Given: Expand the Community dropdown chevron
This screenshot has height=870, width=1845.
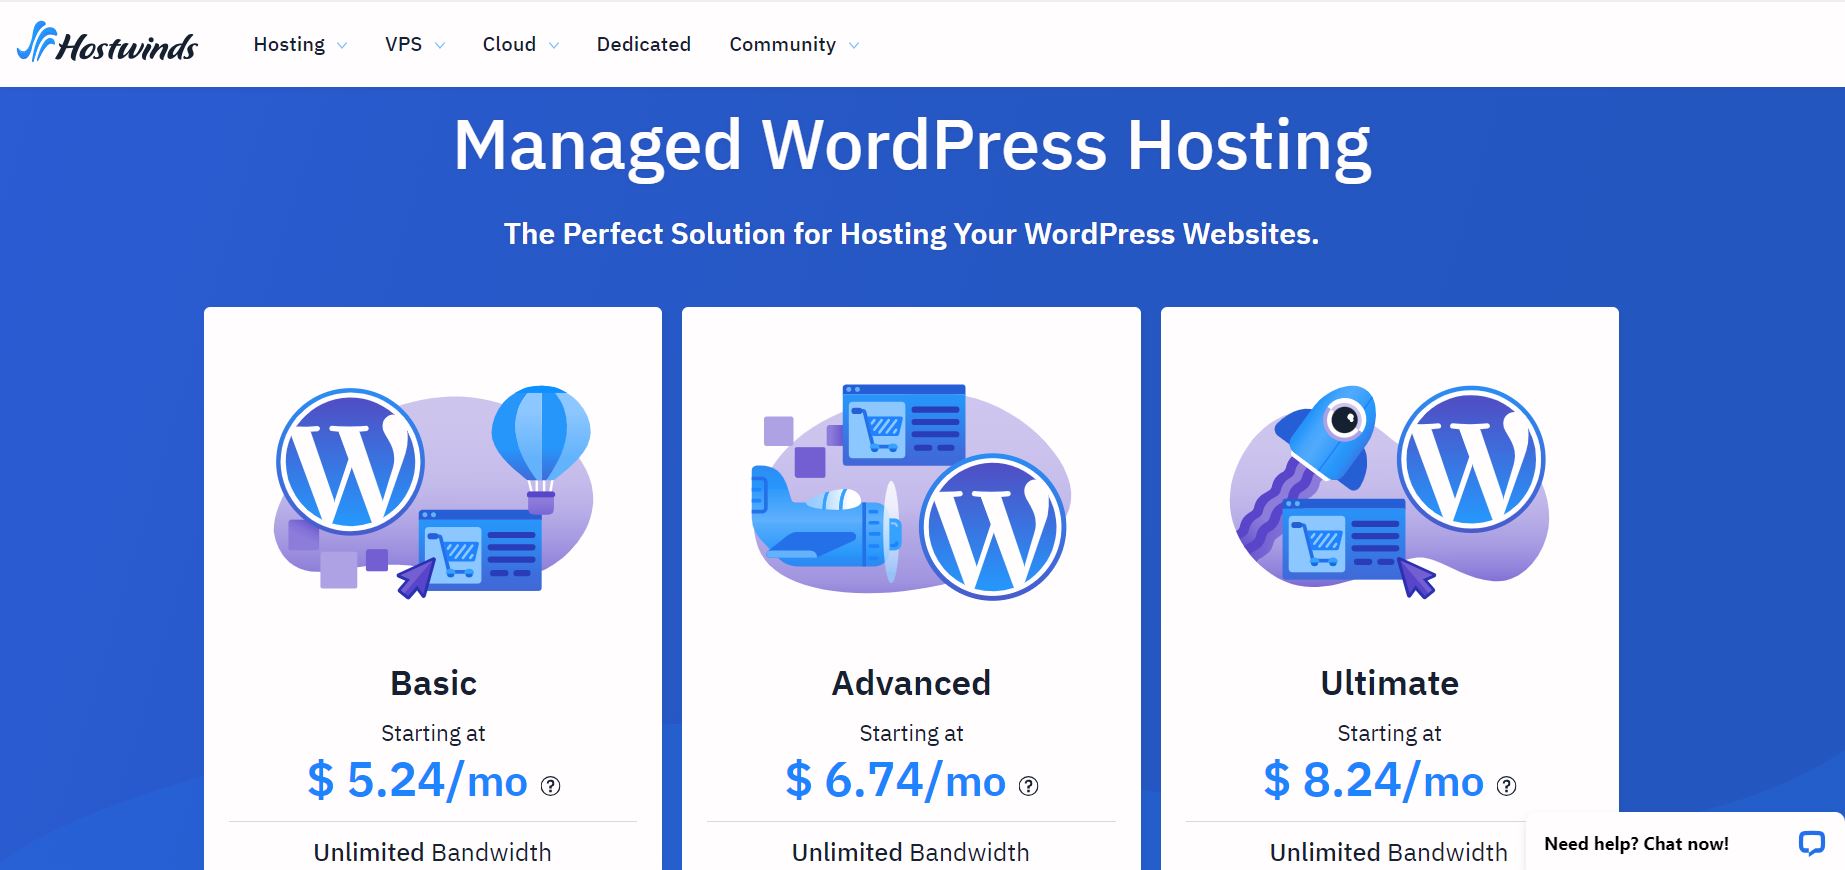Looking at the screenshot, I should (x=854, y=46).
